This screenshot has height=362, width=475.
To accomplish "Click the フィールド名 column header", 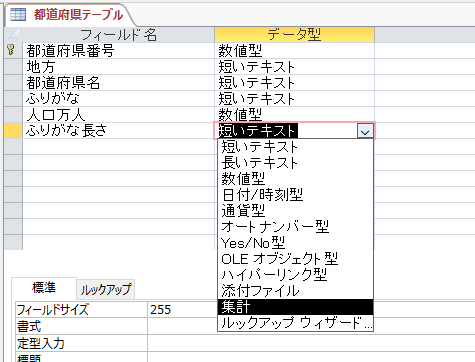I will coord(118,34).
